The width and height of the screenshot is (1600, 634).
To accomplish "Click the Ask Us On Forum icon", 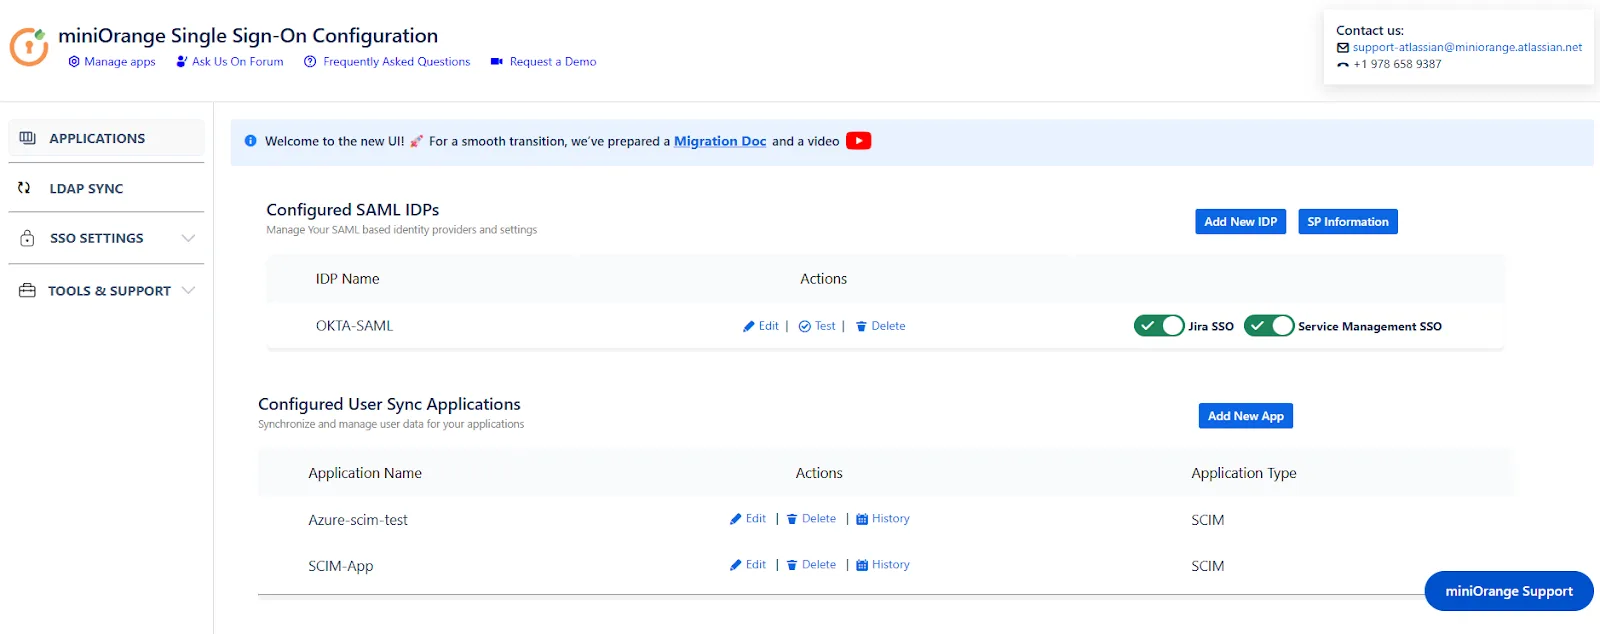I will click(x=182, y=62).
